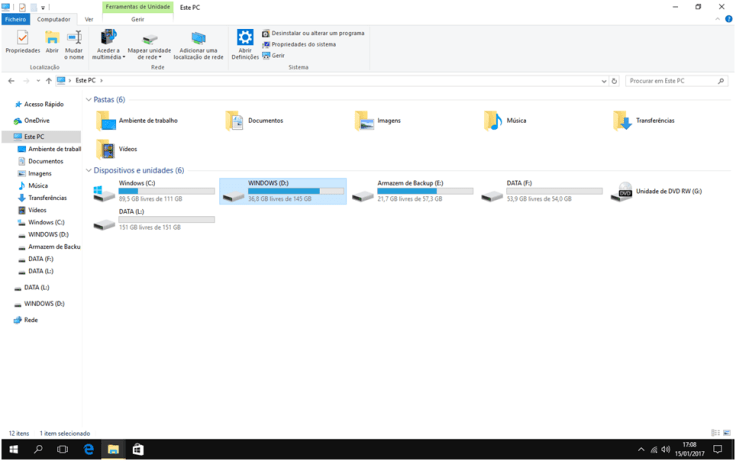Select Unidade de DVD RW (G:)
The width and height of the screenshot is (736, 461).
[x=624, y=192]
